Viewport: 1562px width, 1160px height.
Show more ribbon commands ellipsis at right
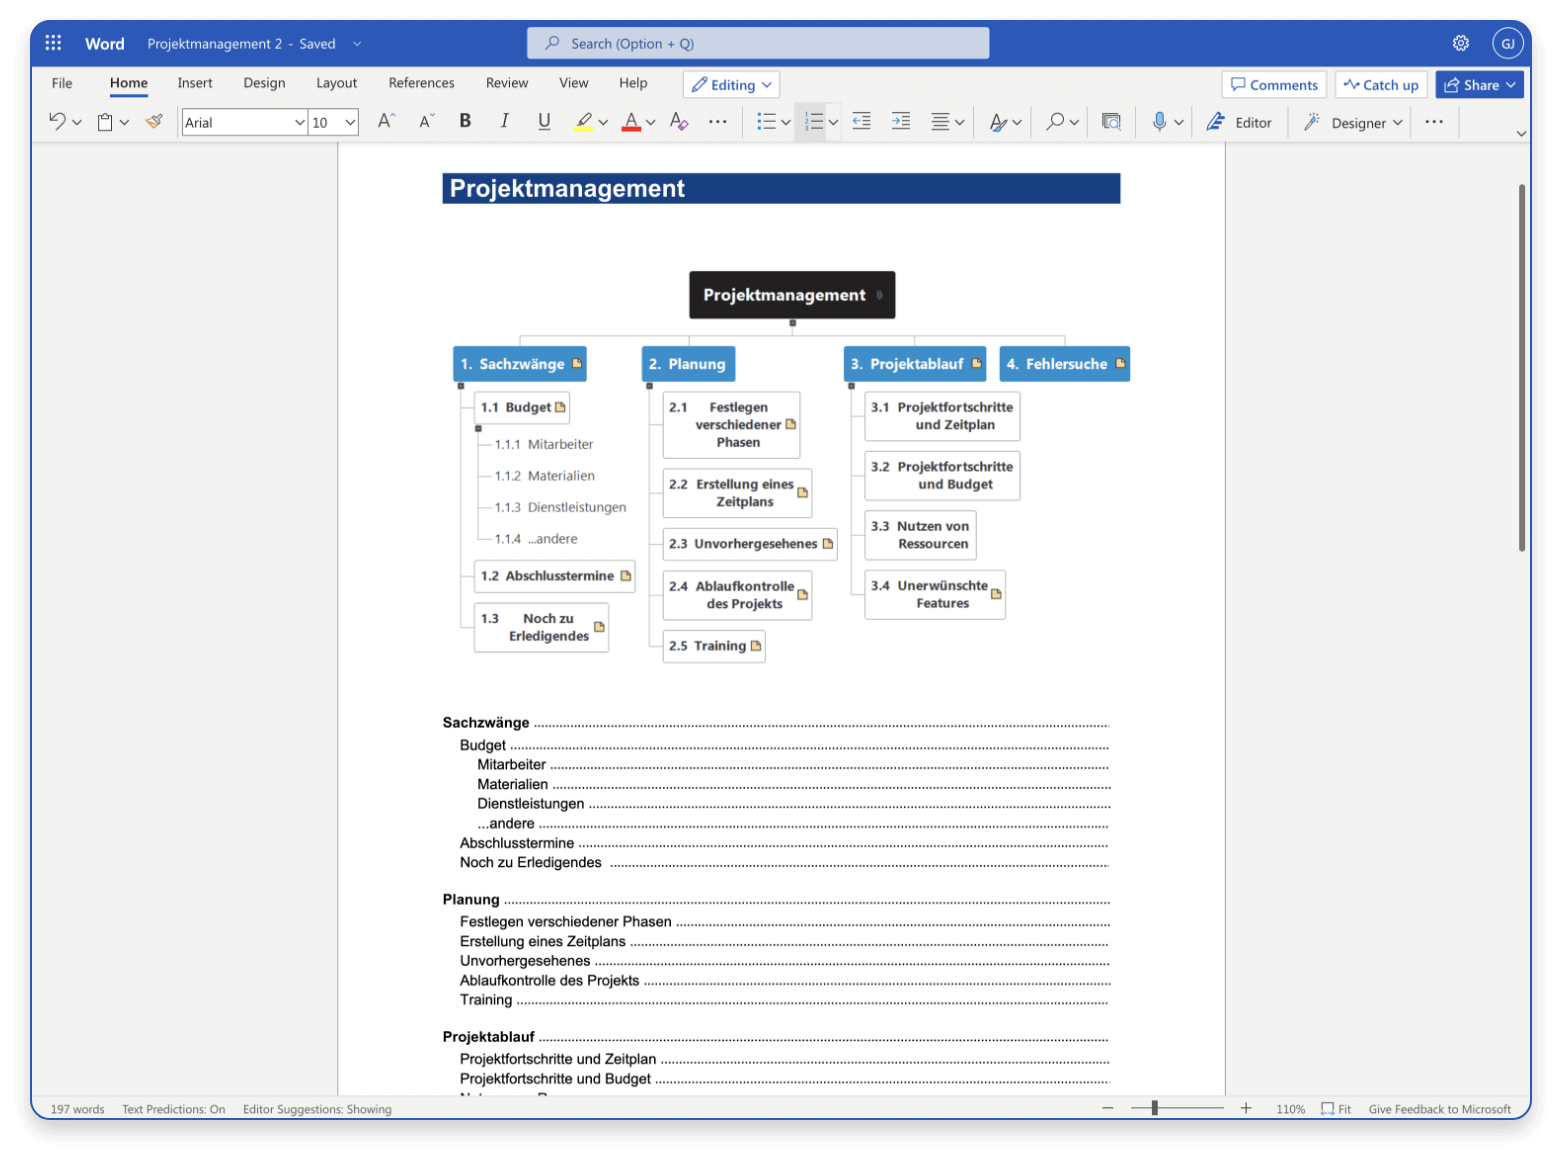click(1434, 122)
